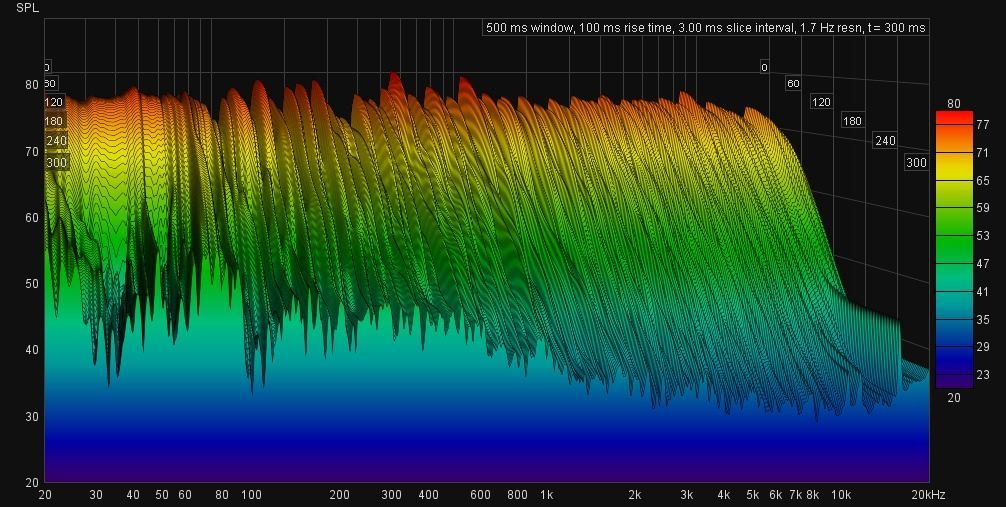
Task: Click the waterfall window settings text box
Action: [705, 28]
